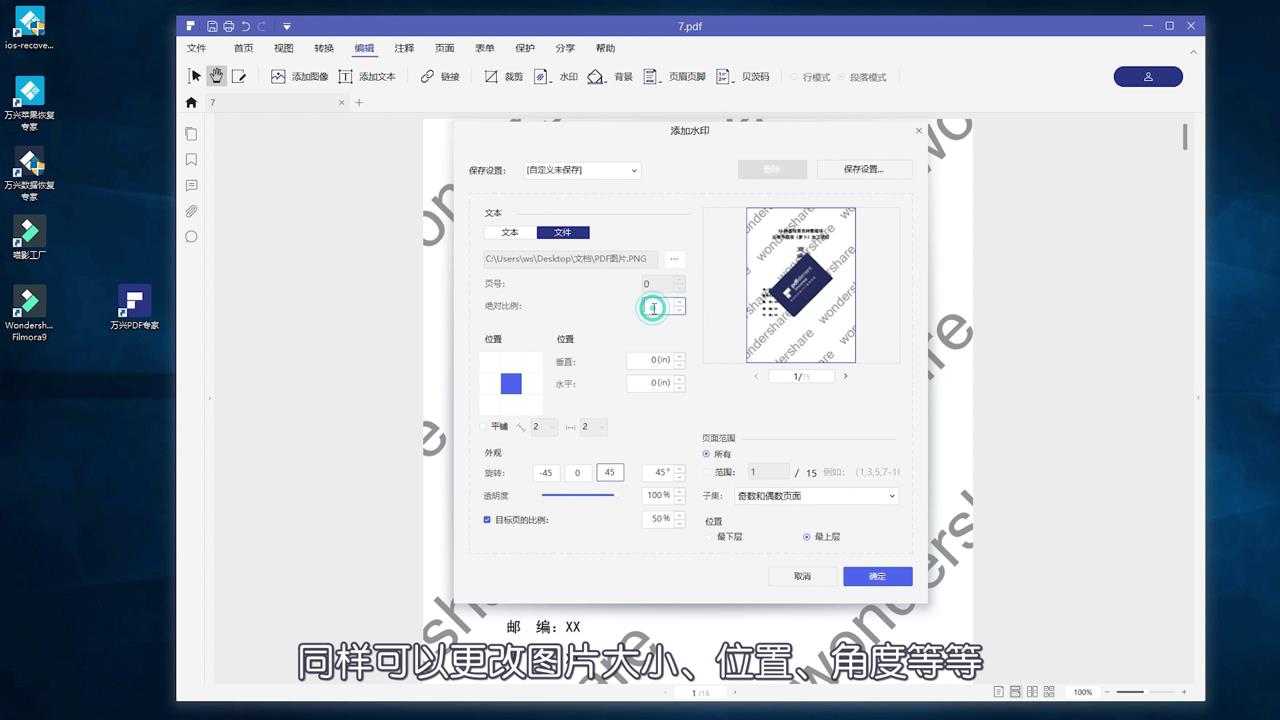
Task: Enable the 平铺 tile checkbox
Action: [485, 427]
